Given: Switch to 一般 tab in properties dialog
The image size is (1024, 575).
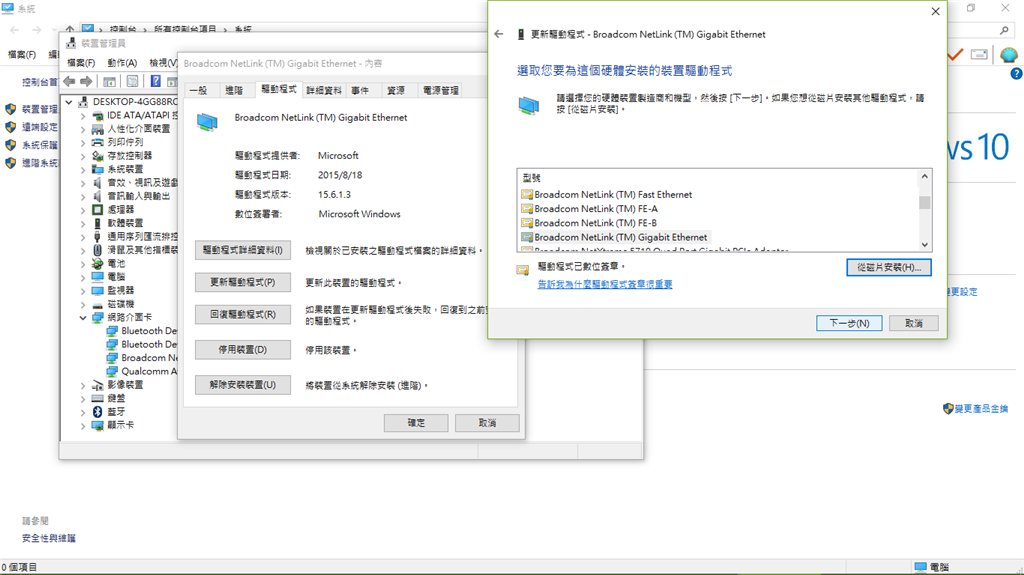Looking at the screenshot, I should coord(199,90).
